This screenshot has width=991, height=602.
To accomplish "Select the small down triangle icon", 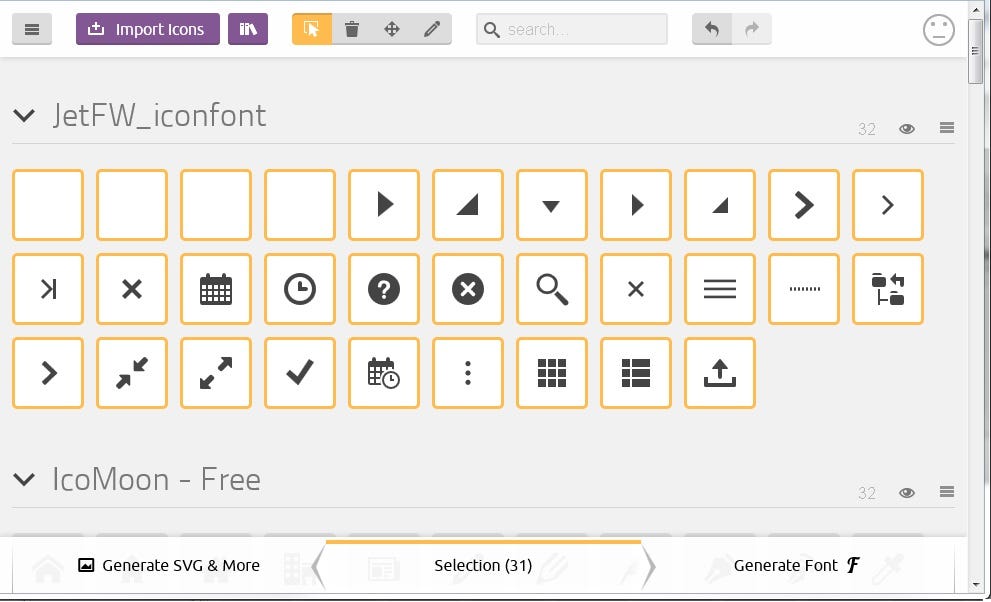I will click(x=552, y=205).
